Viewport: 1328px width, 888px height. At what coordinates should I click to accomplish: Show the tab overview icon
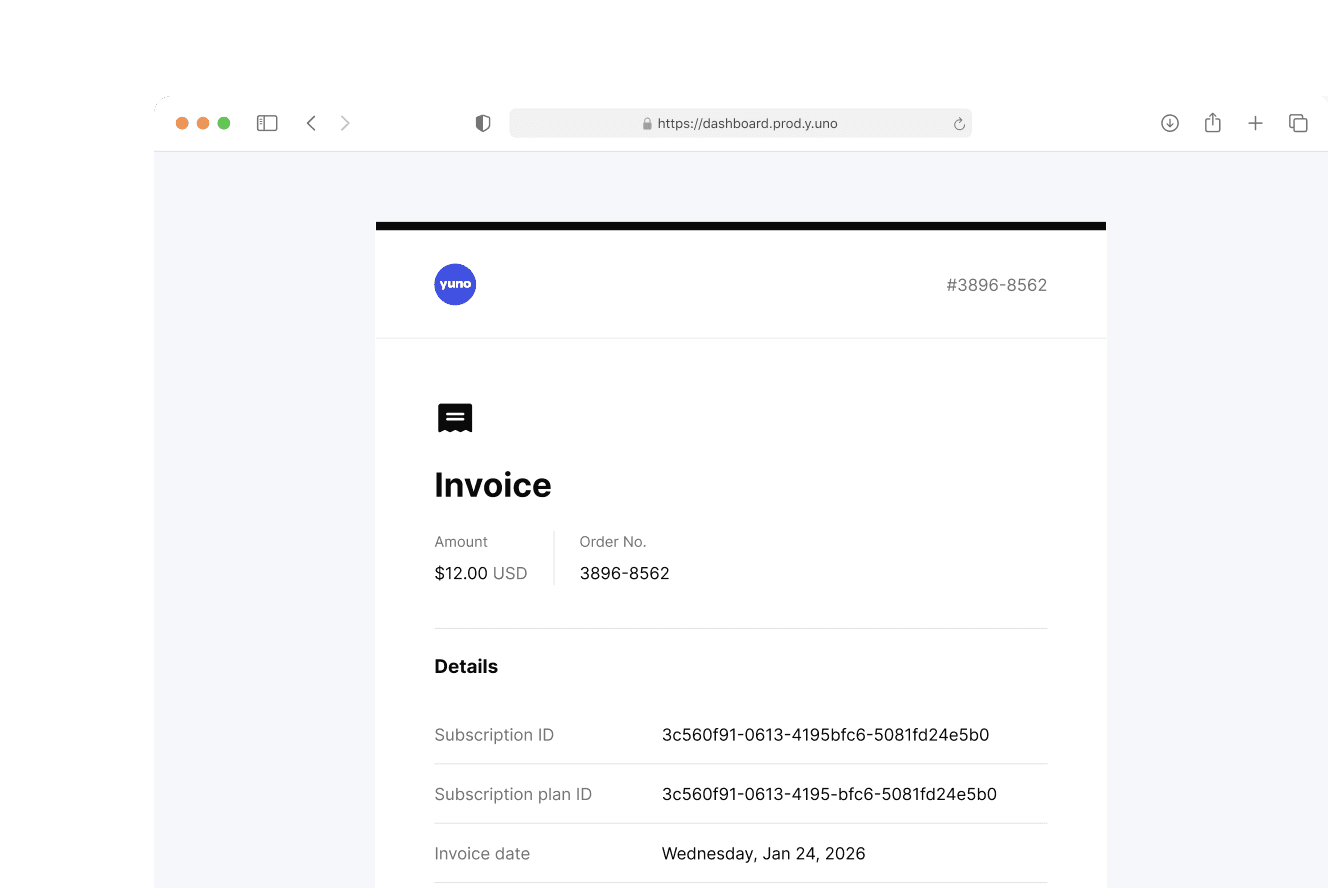[1298, 123]
